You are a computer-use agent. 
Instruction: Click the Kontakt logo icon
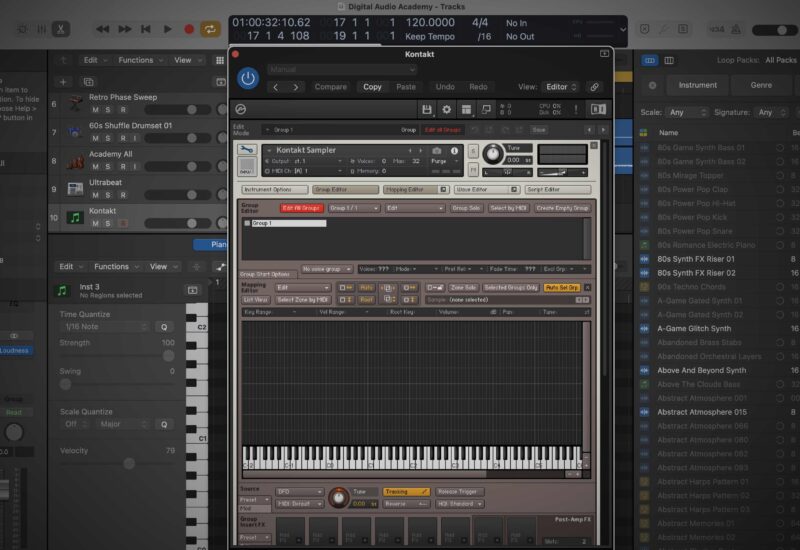[x=241, y=109]
